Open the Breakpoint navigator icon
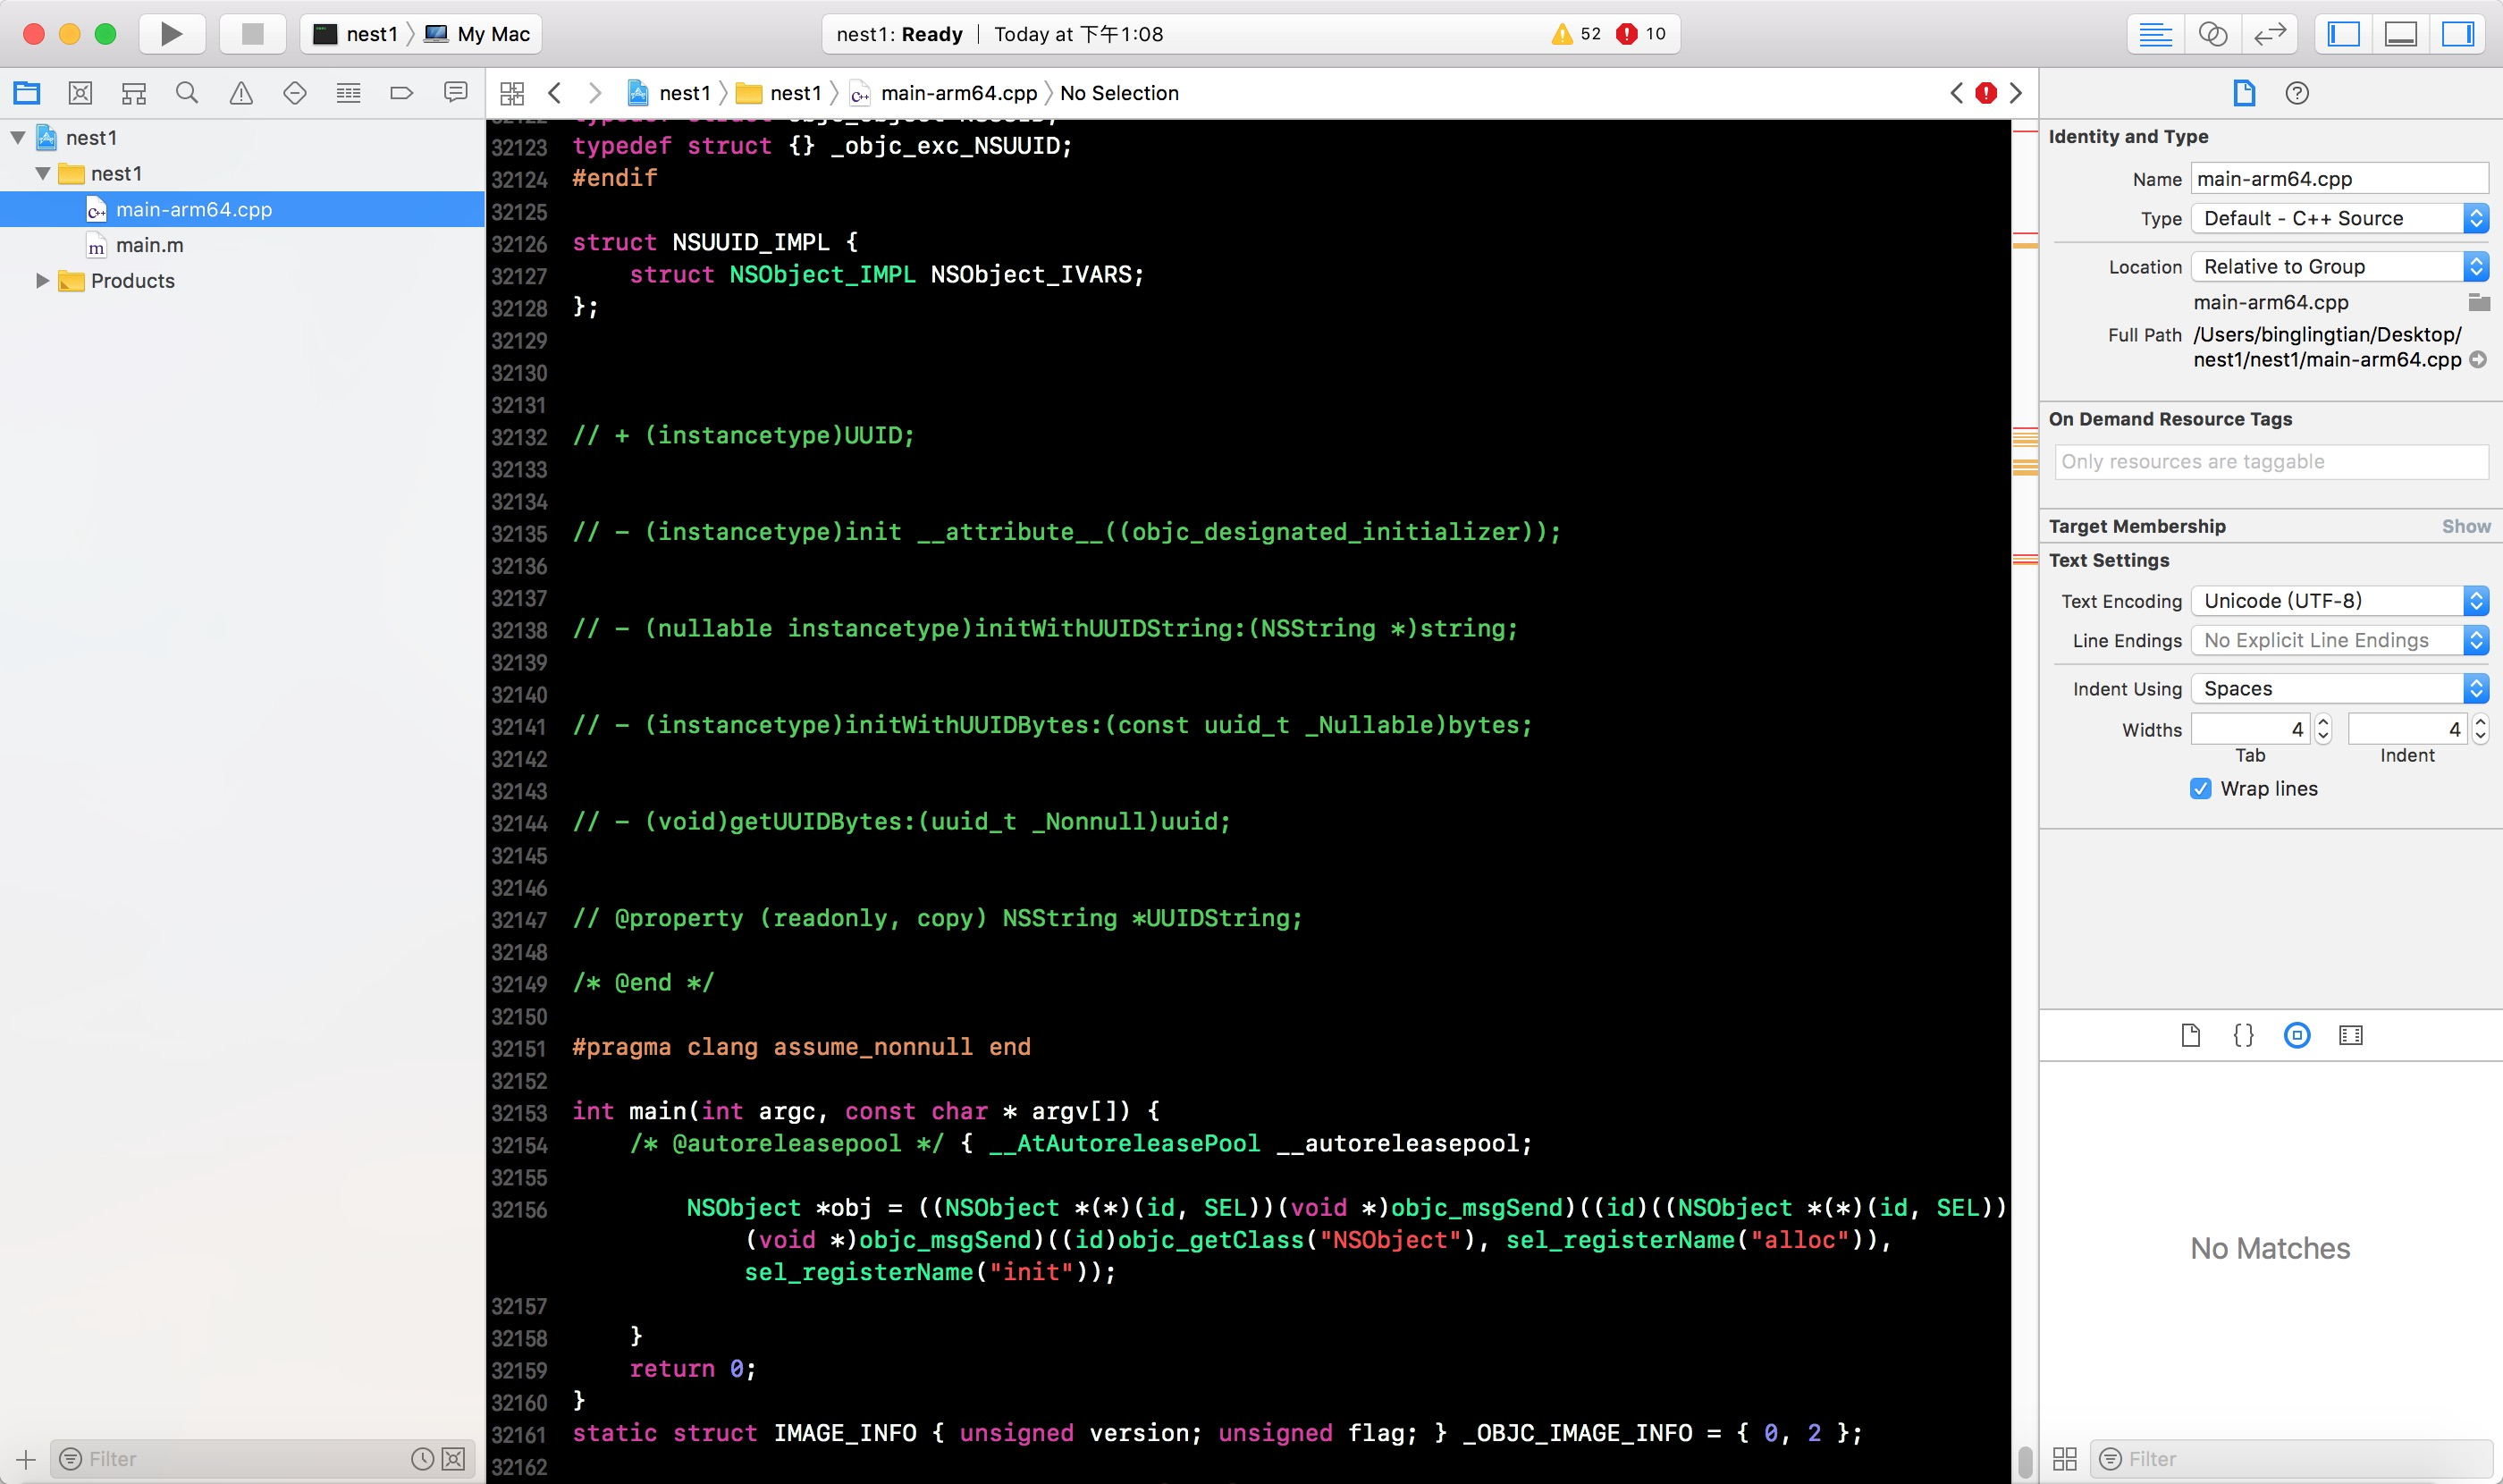Screen dimensions: 2503x1484 coord(401,93)
